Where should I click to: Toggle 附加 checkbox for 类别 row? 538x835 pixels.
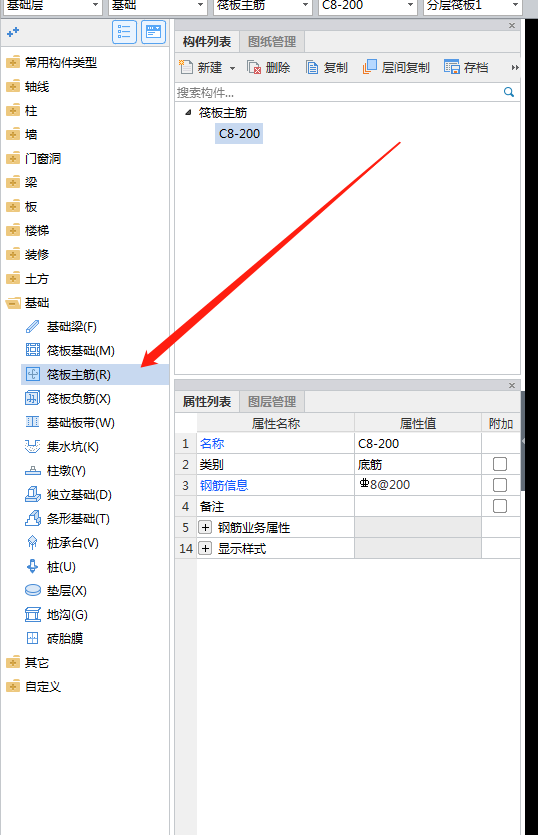pos(500,464)
